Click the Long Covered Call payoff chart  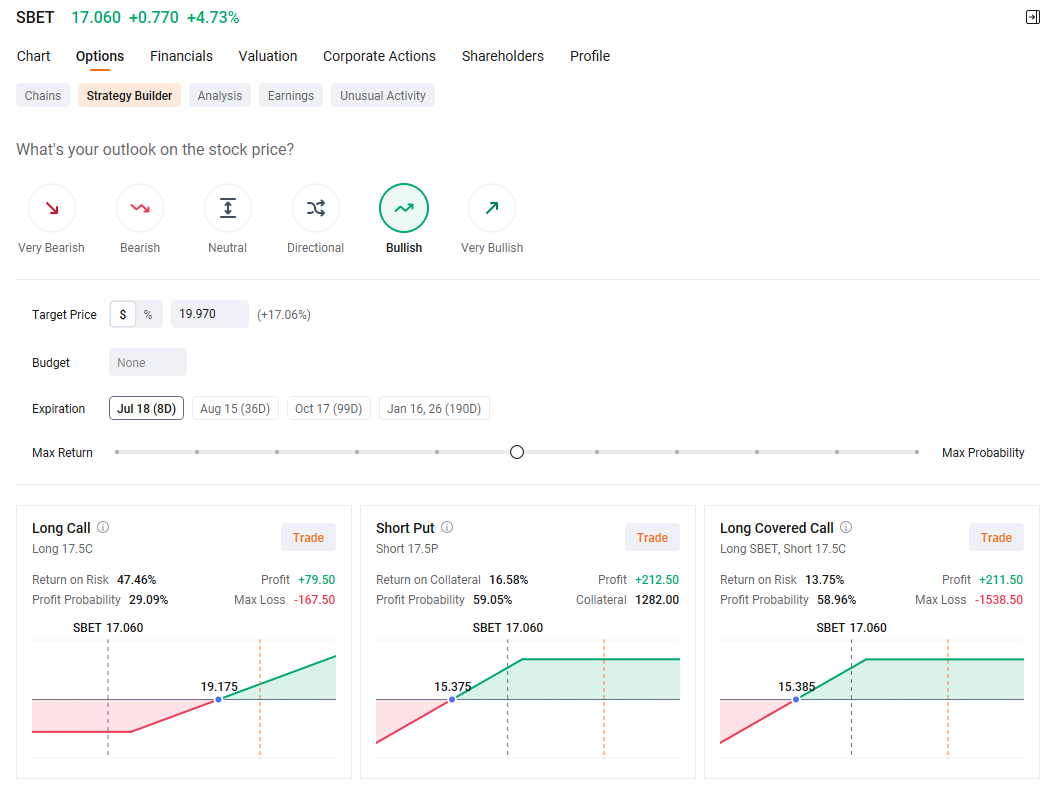[872, 698]
